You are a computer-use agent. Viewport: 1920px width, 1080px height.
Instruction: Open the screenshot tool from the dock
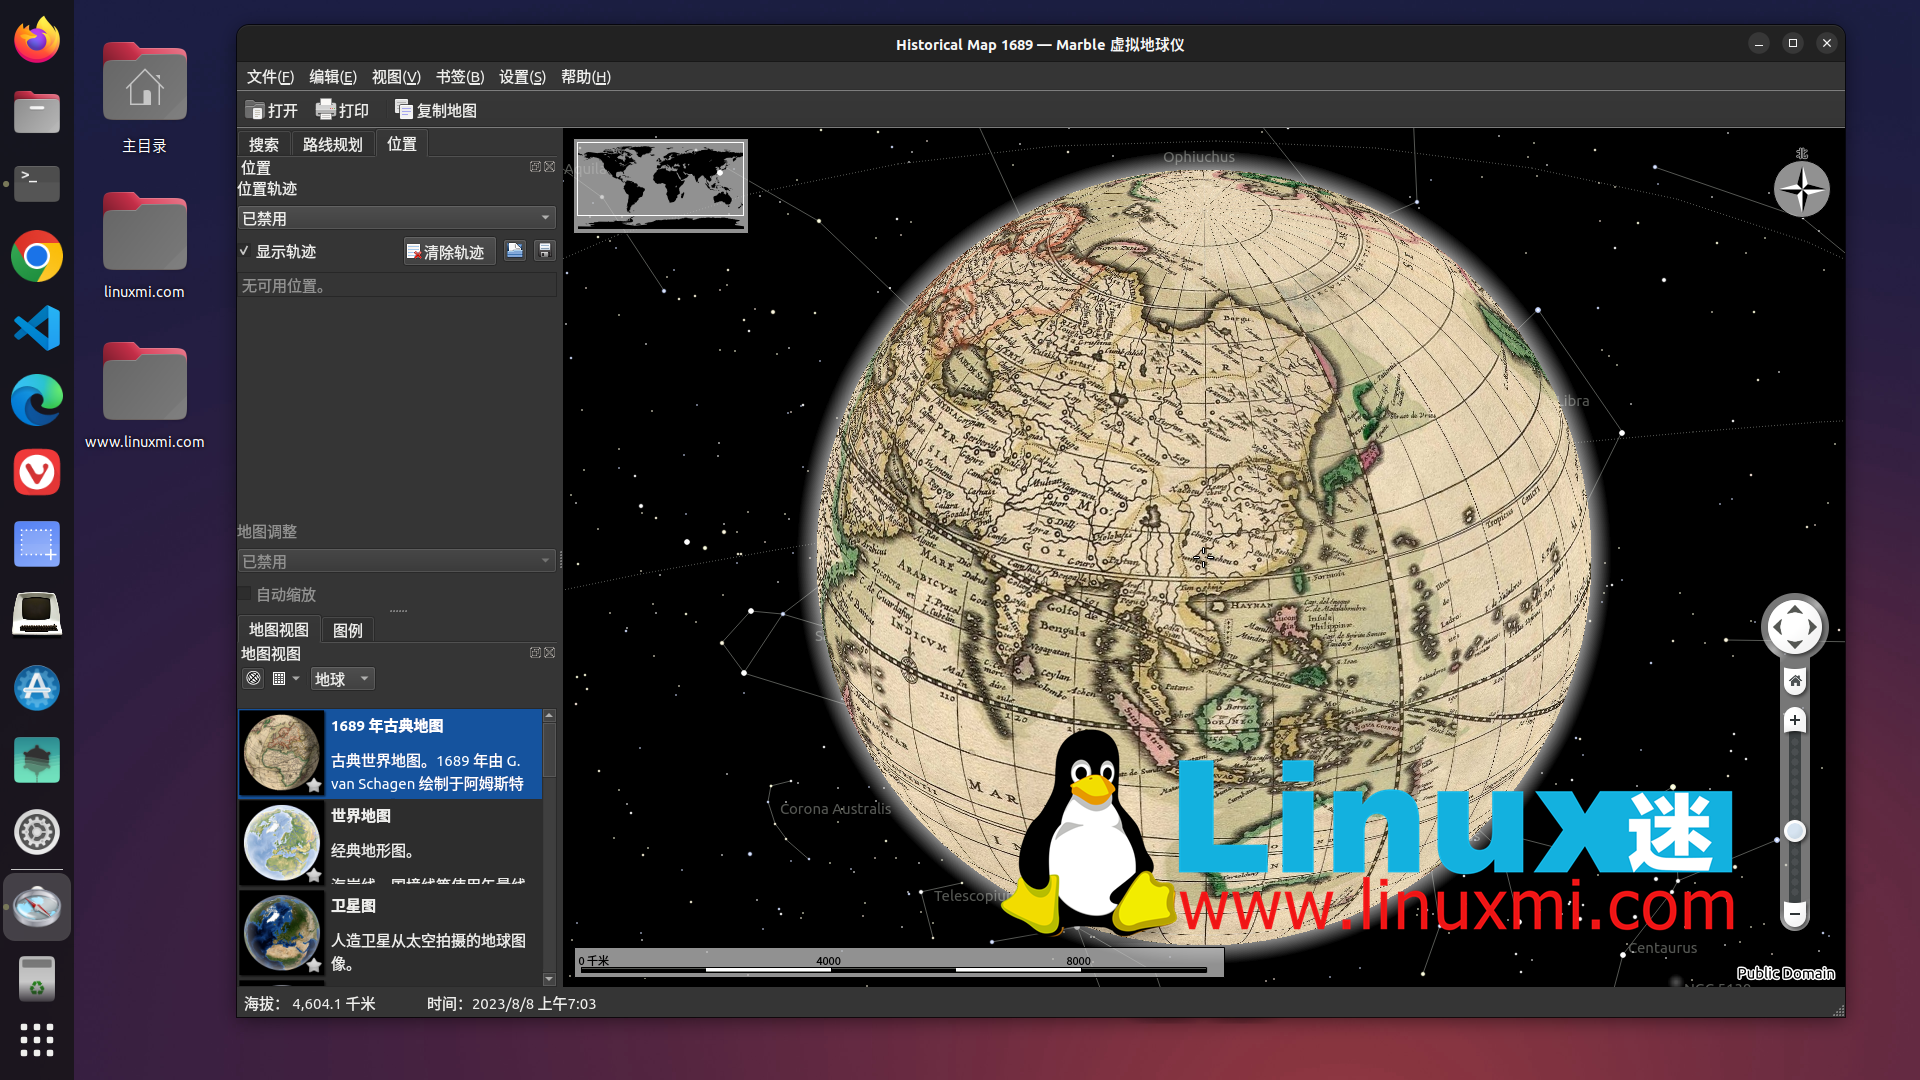[37, 544]
